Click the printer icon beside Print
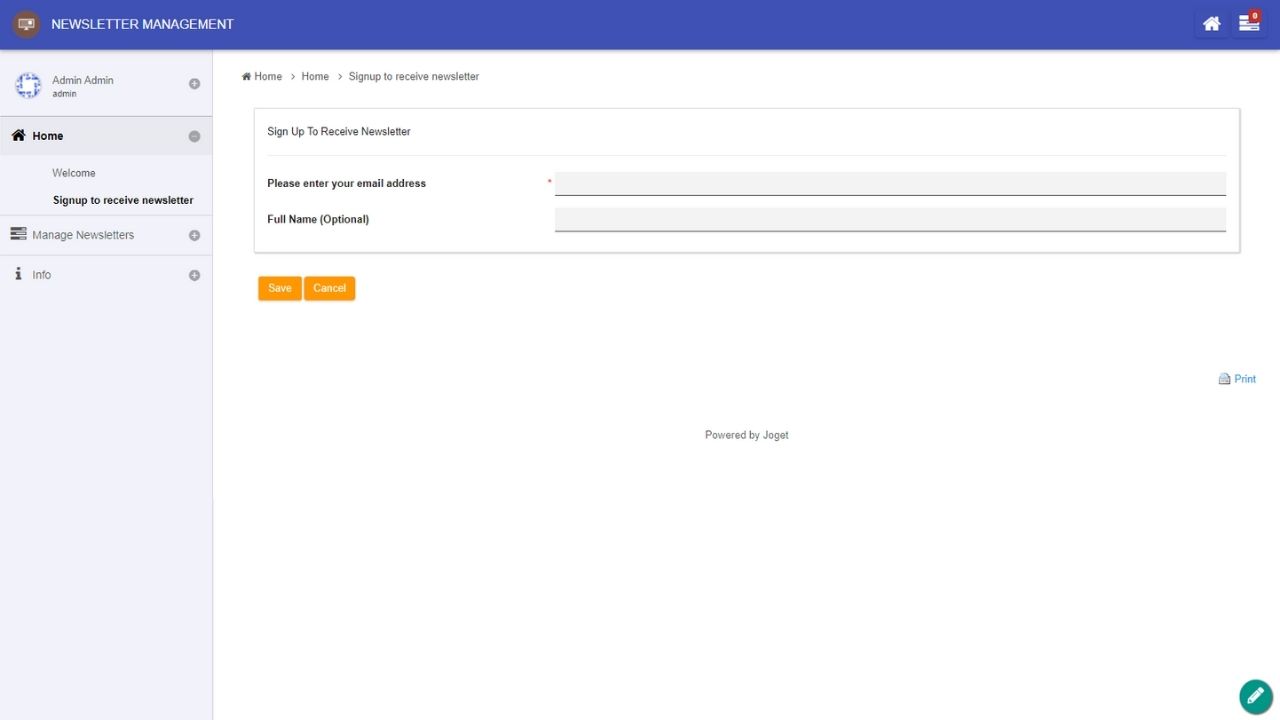The height and width of the screenshot is (720, 1280). (x=1224, y=379)
